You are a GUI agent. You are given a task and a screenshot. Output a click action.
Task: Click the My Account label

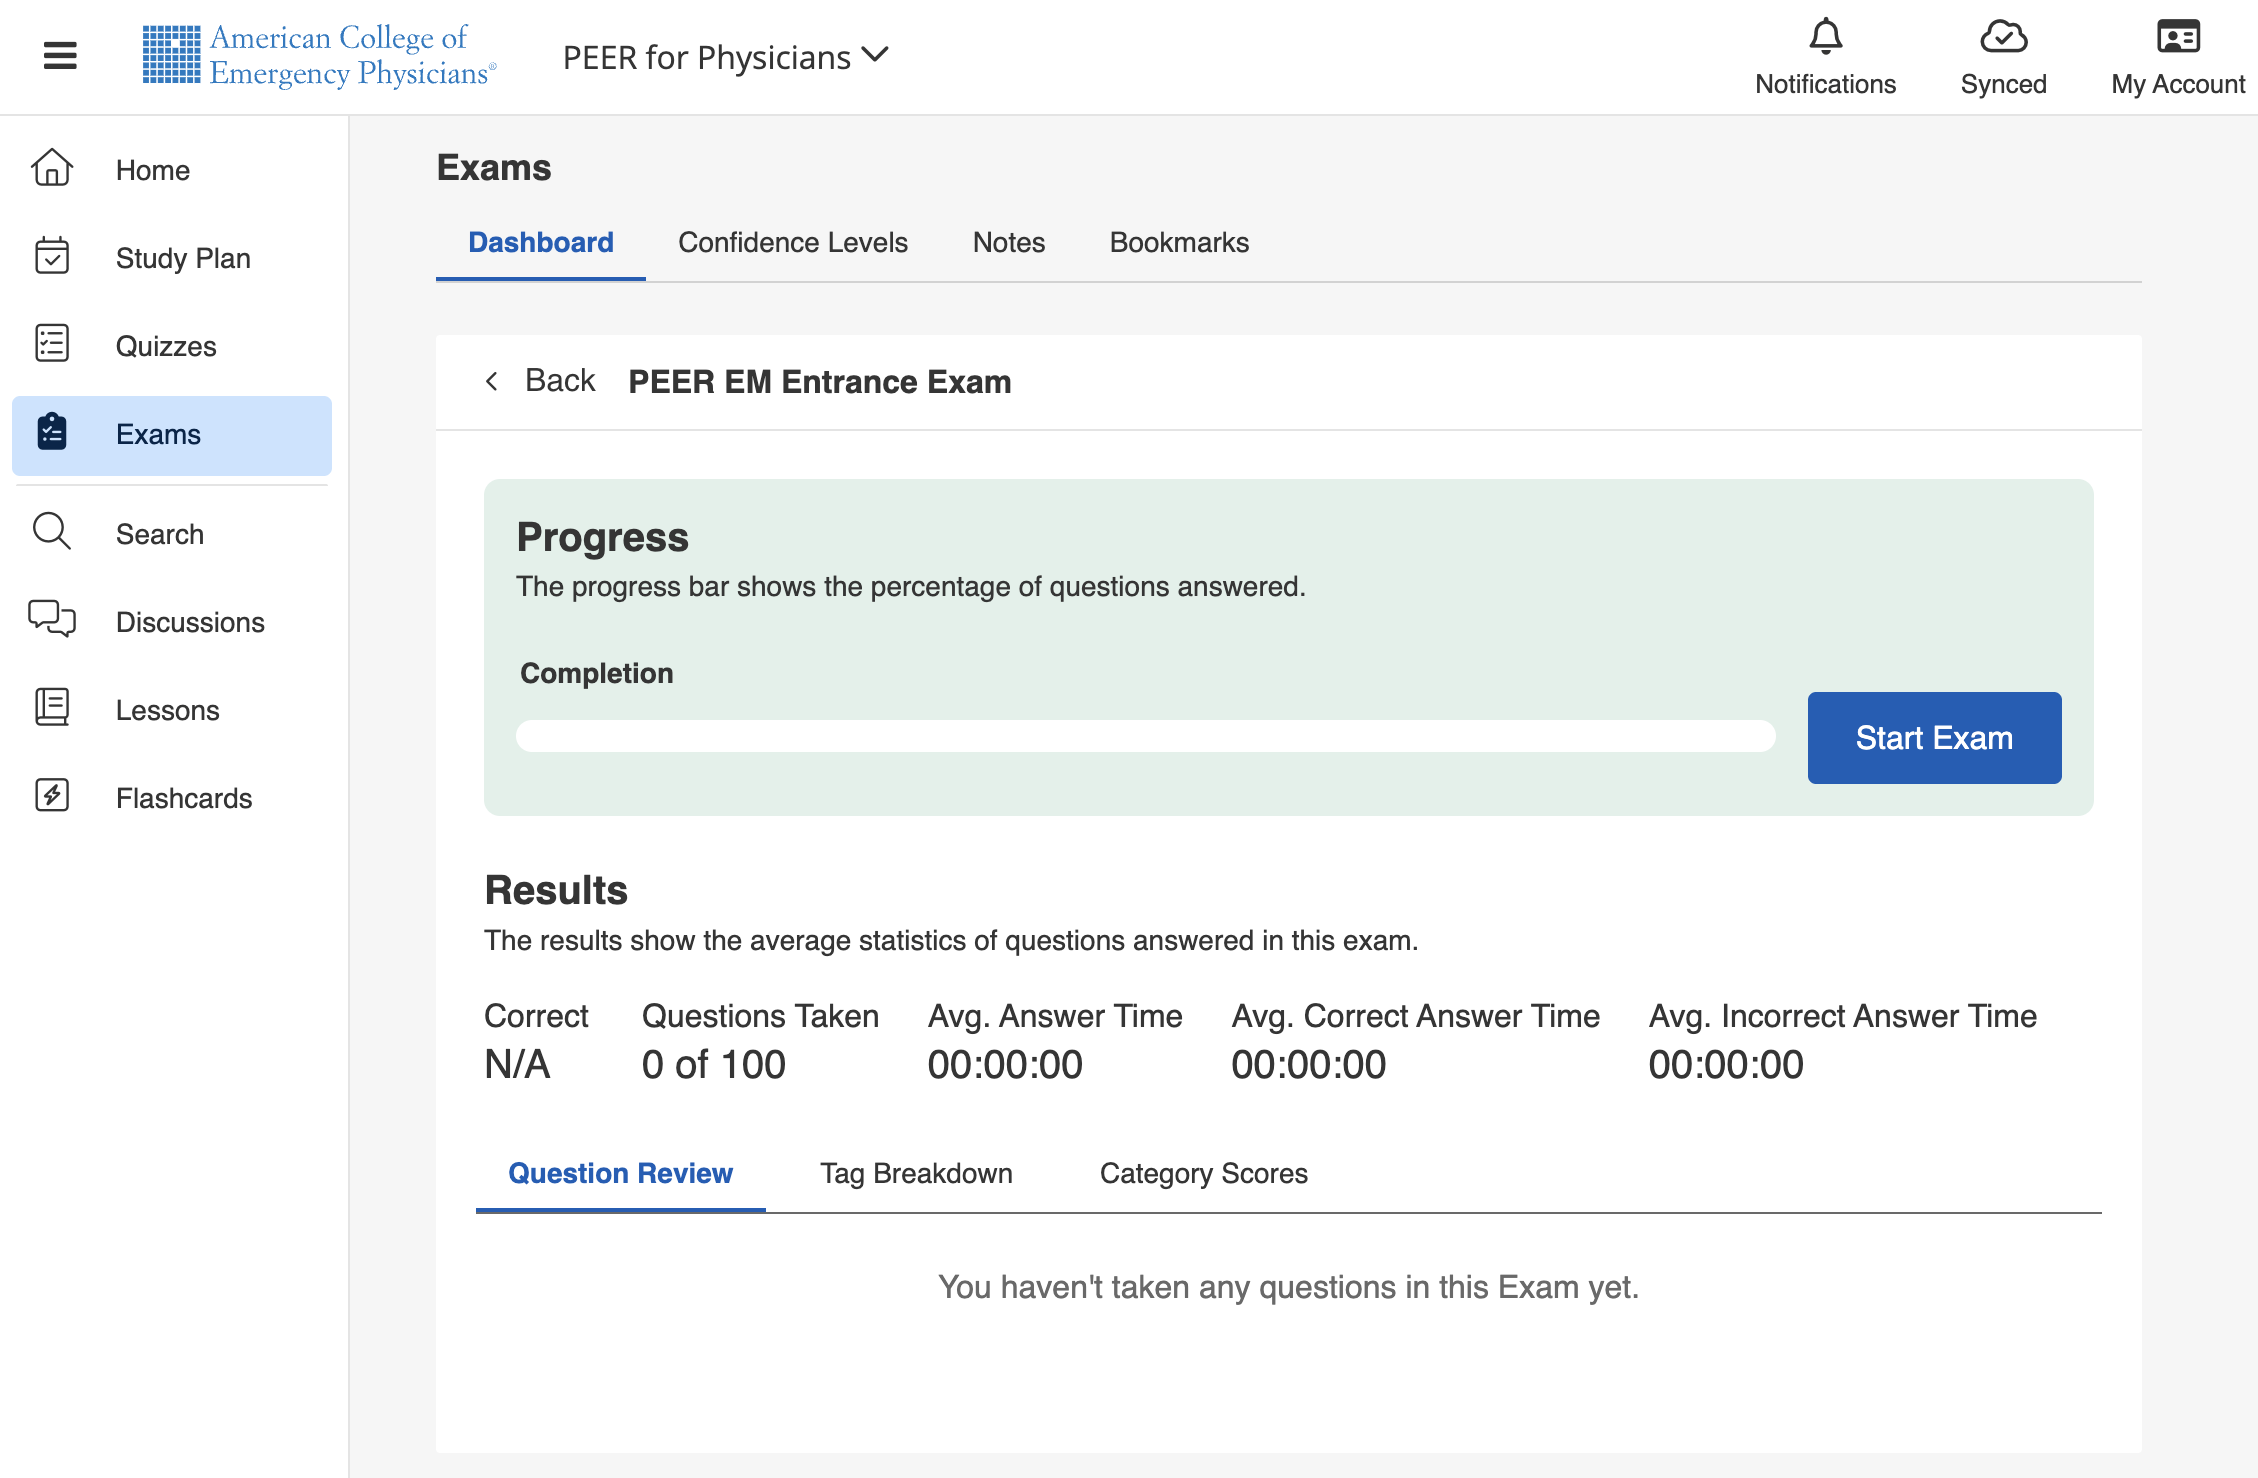click(x=2178, y=84)
